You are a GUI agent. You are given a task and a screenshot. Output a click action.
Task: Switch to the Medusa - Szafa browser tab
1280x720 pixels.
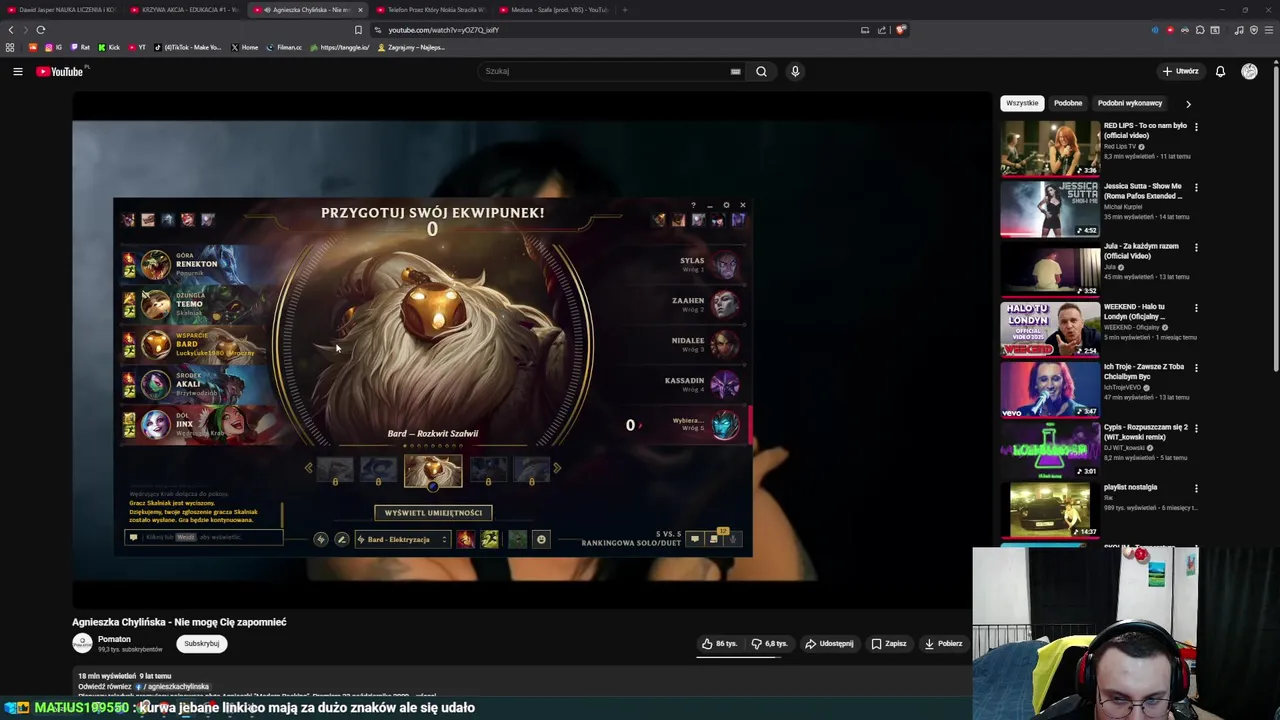tap(553, 10)
